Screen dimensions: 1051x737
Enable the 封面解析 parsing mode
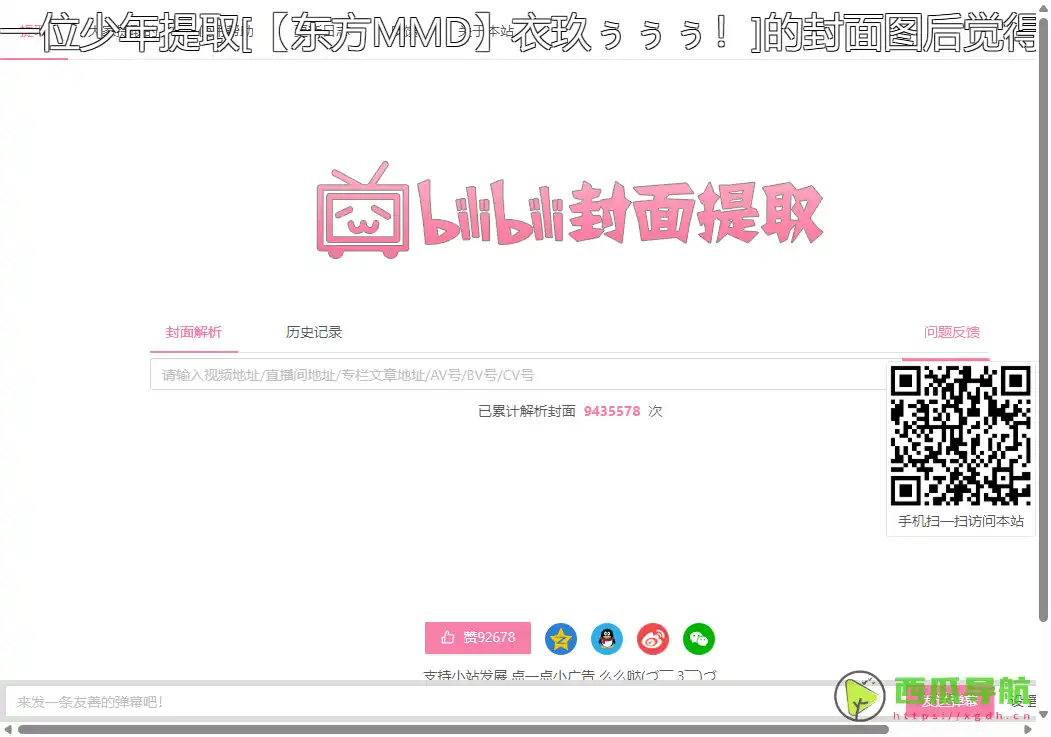coord(194,332)
